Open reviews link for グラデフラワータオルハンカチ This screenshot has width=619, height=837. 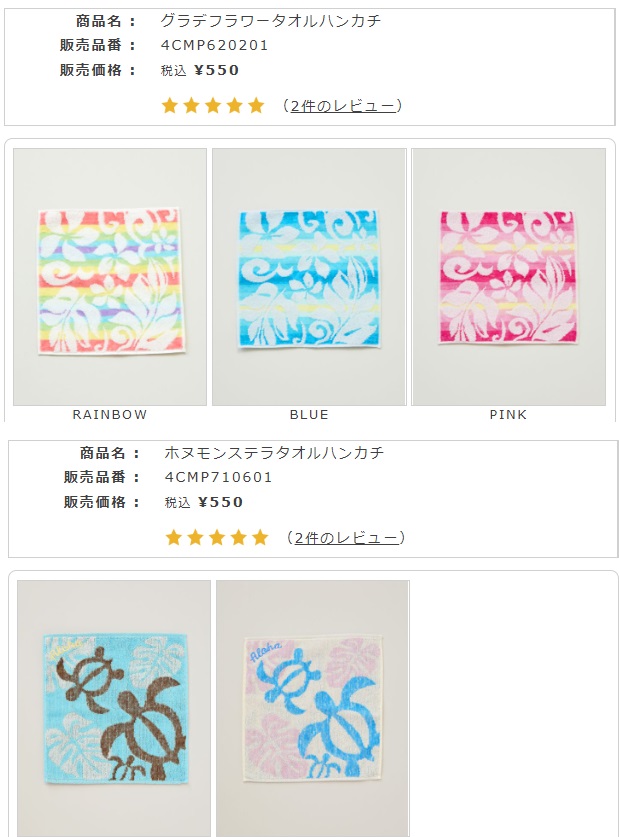[x=343, y=106]
